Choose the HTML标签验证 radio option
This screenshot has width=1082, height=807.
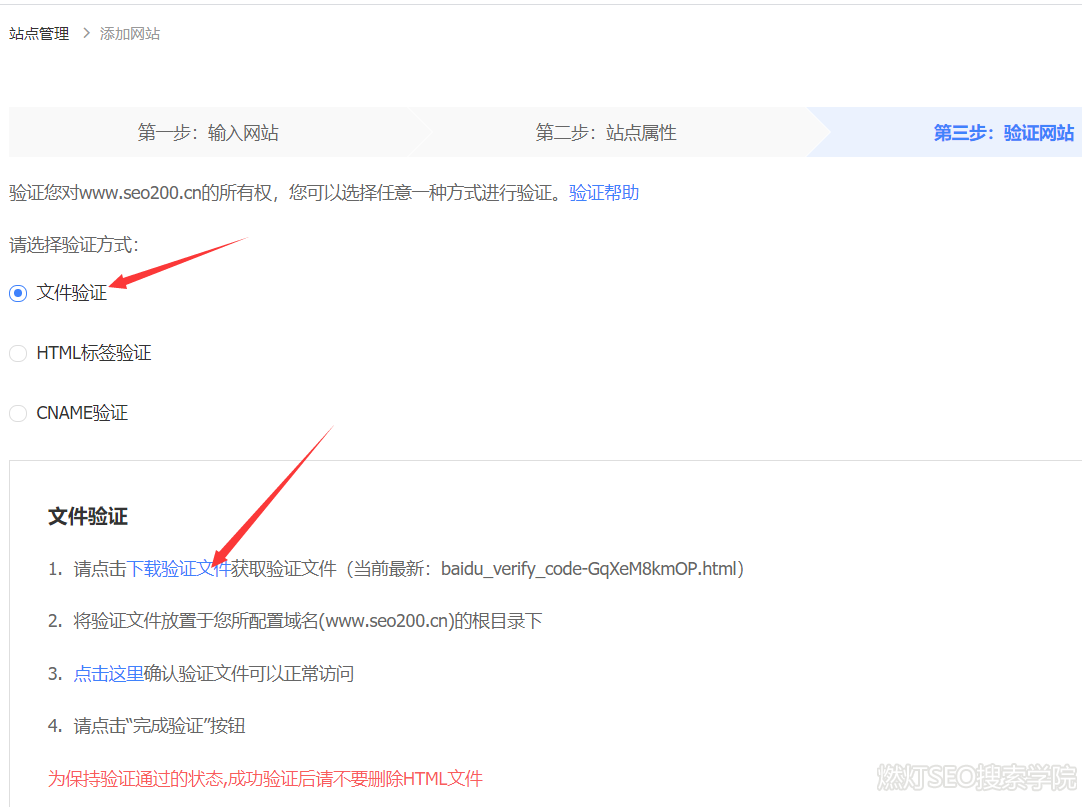[x=18, y=354]
